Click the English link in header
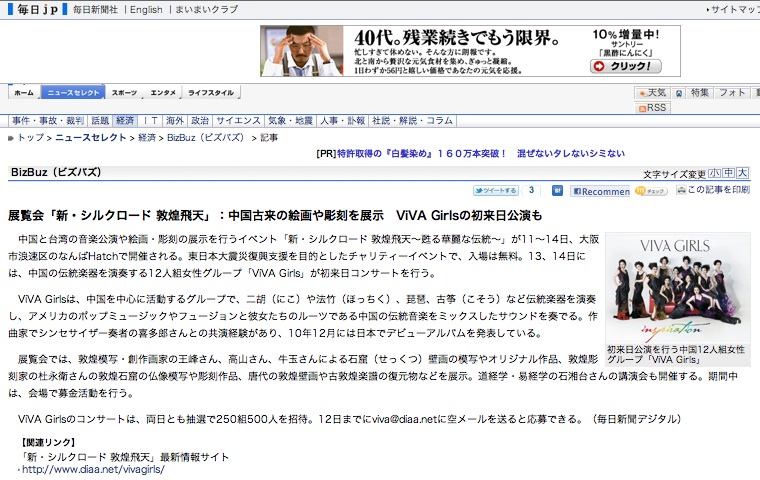 pyautogui.click(x=145, y=10)
